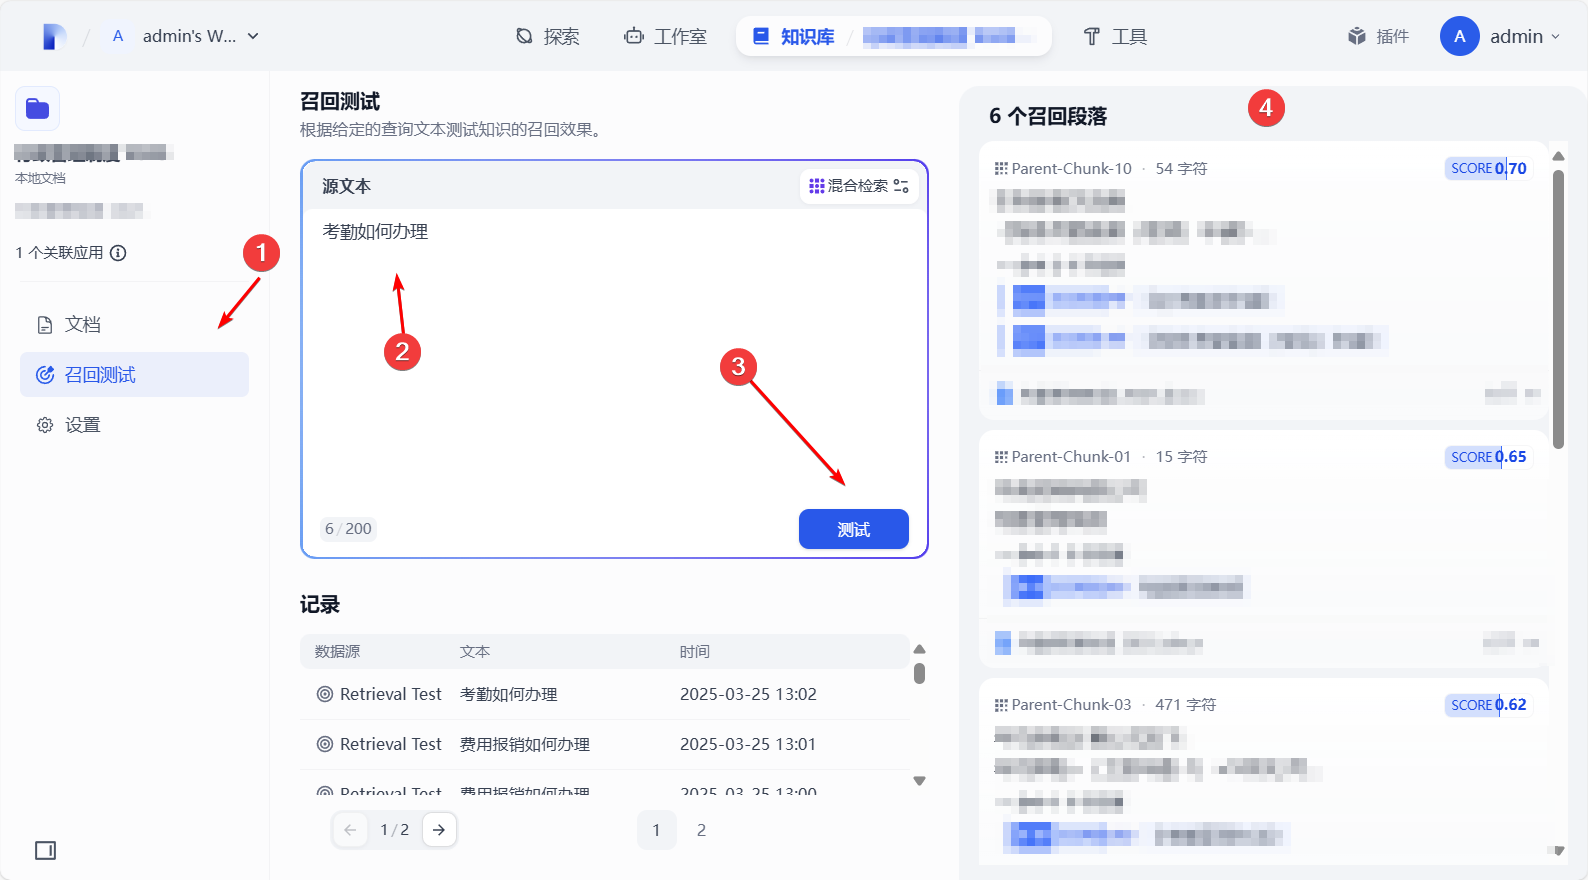Click the 时间 column header

695,651
